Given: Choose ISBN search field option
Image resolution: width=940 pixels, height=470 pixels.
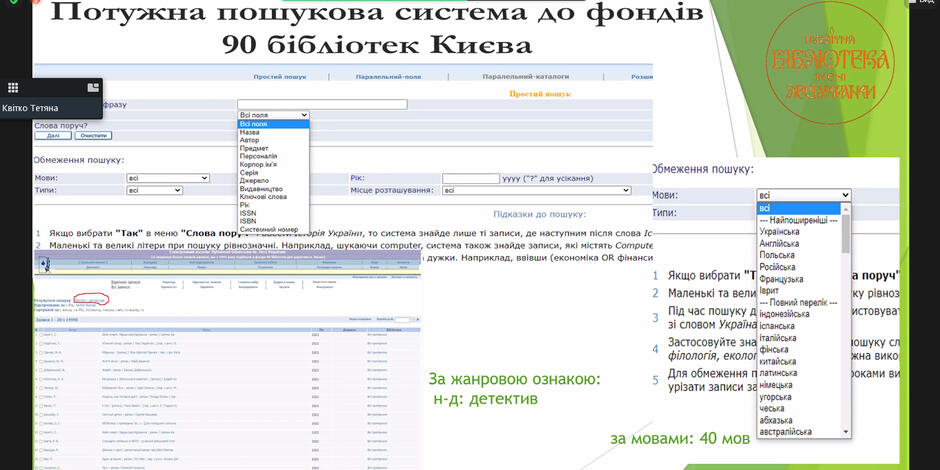Looking at the screenshot, I should click(247, 221).
